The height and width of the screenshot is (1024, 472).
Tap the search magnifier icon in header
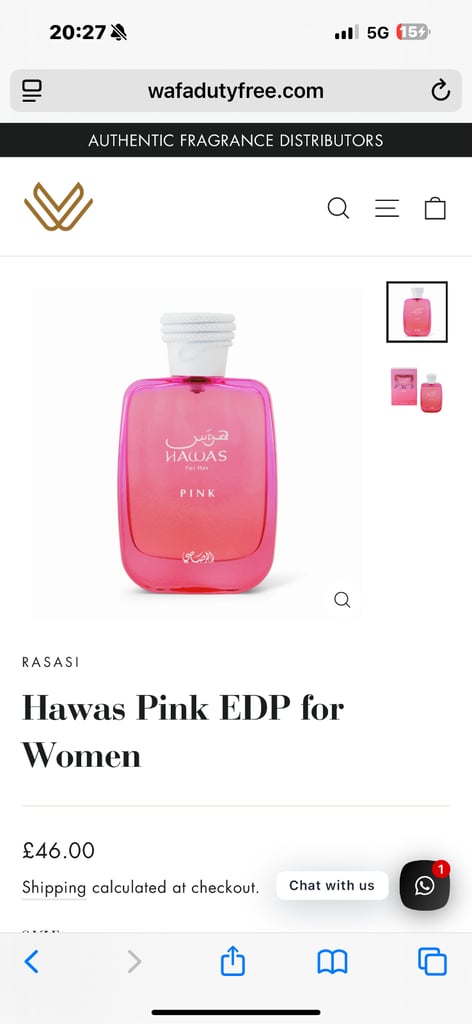(338, 208)
